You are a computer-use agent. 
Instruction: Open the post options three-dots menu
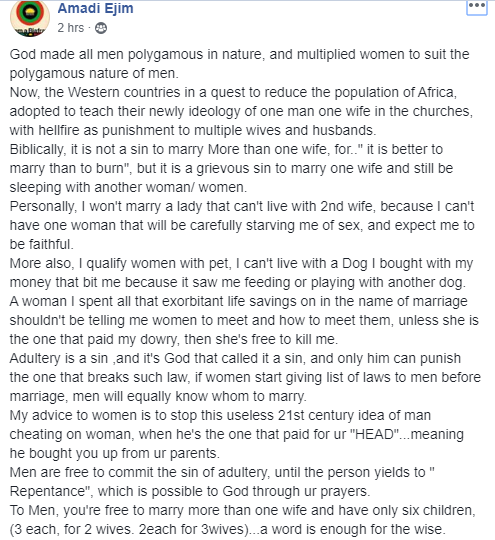click(x=477, y=7)
